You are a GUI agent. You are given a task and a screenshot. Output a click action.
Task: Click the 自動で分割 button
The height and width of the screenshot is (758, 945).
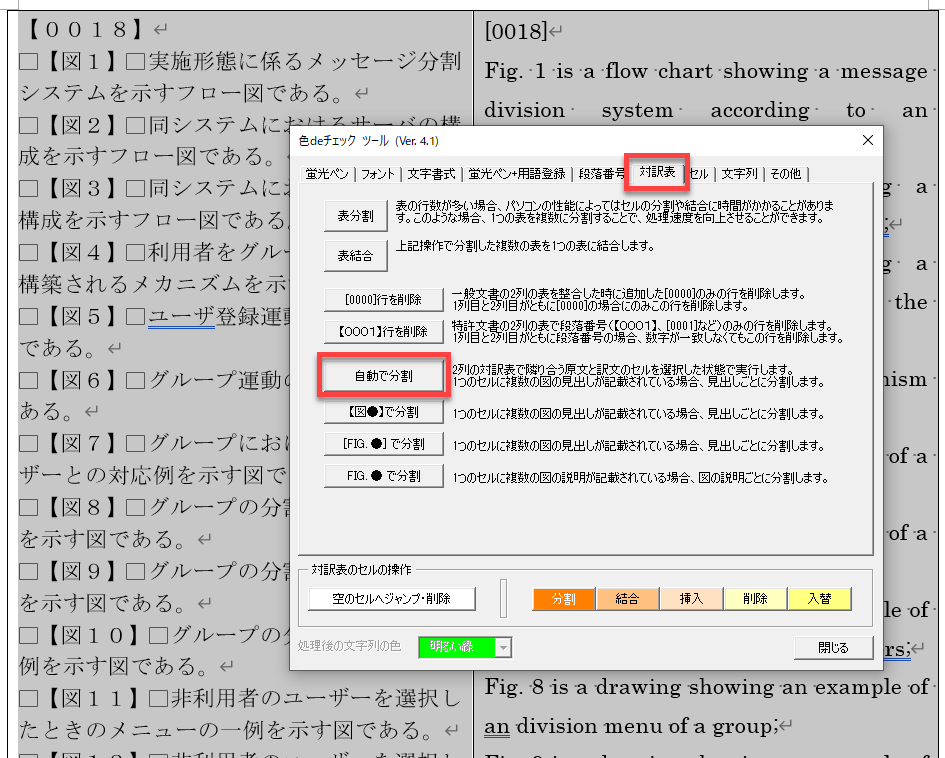383,376
